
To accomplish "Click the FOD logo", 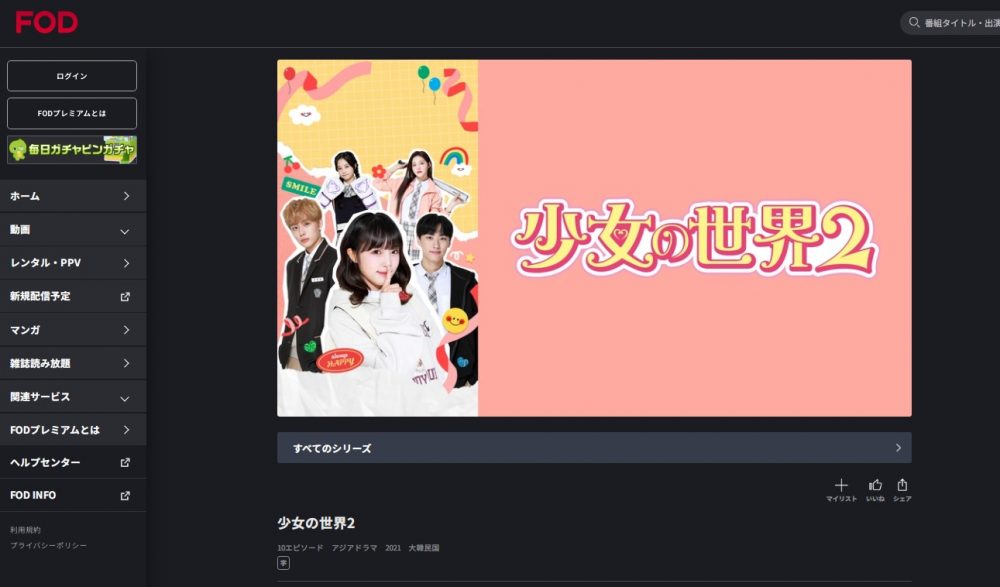I will [47, 22].
